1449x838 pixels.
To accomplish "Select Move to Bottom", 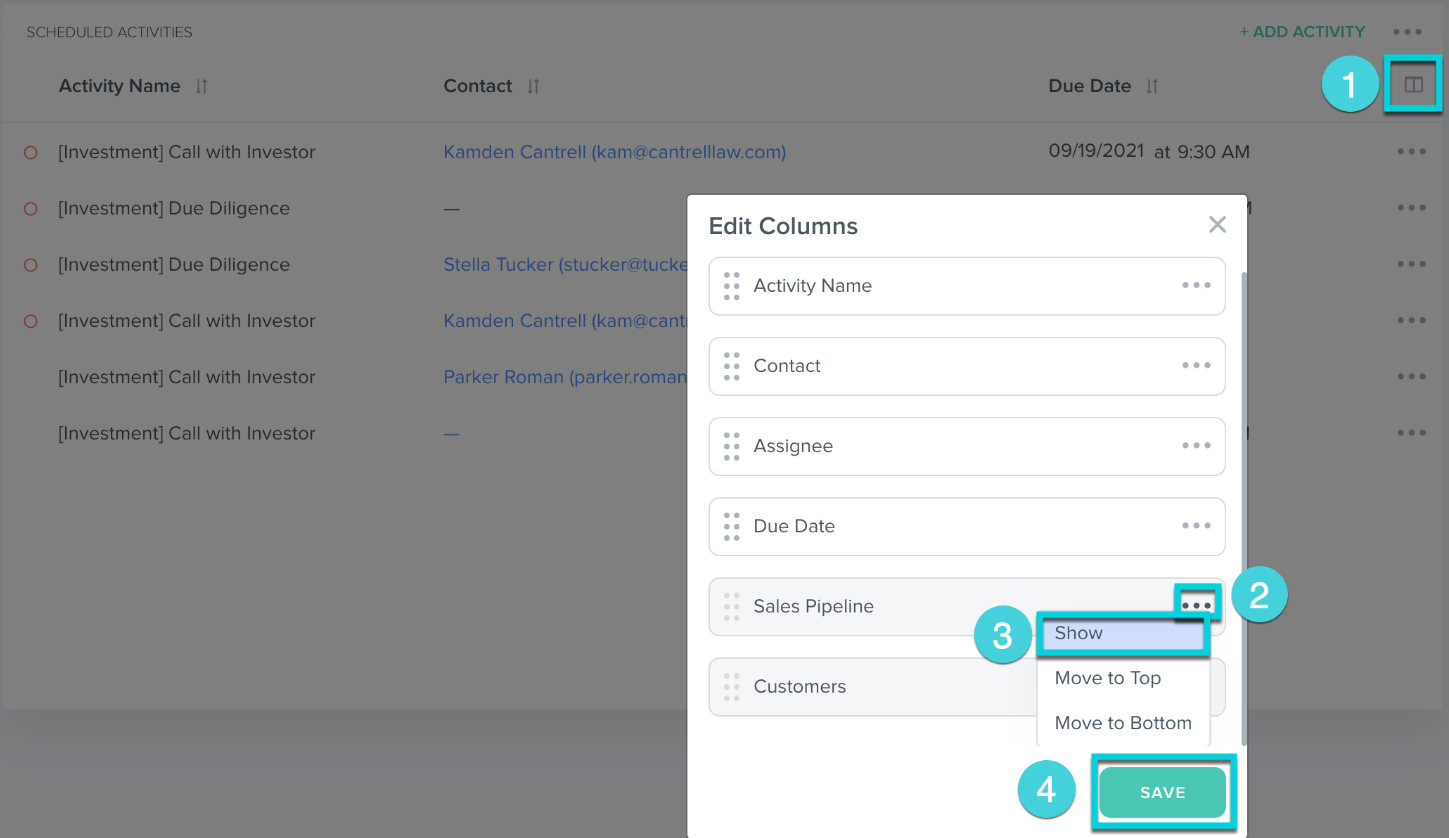I will click(x=1123, y=723).
